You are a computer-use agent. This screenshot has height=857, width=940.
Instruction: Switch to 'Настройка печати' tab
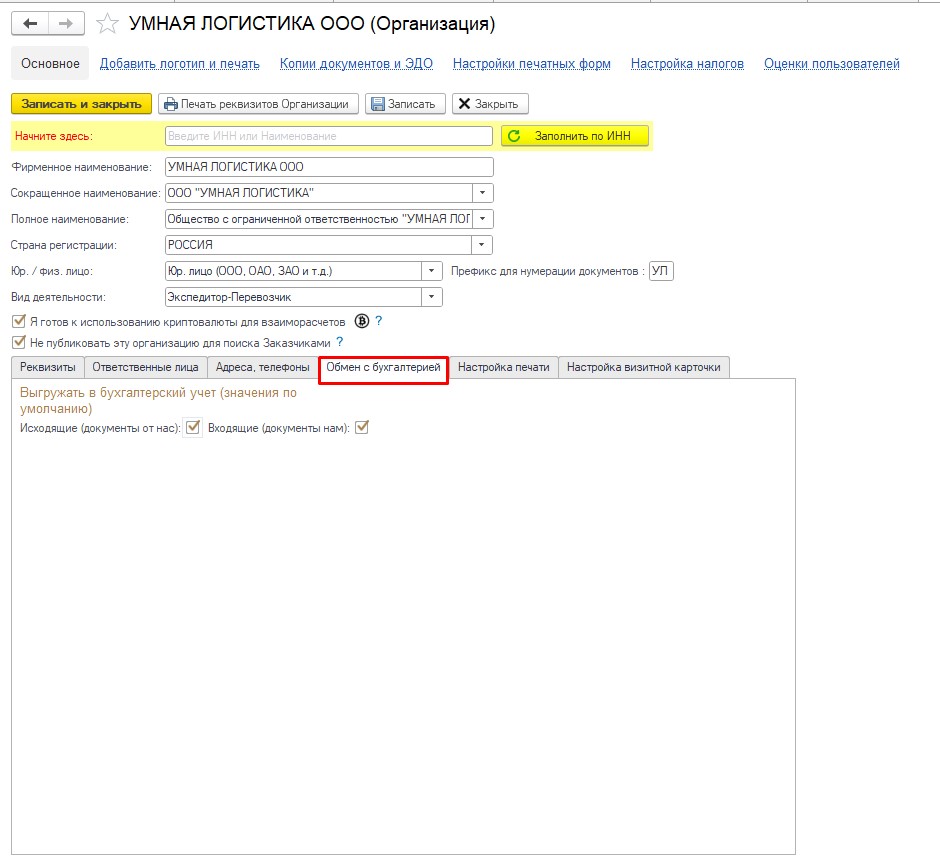pyautogui.click(x=504, y=367)
